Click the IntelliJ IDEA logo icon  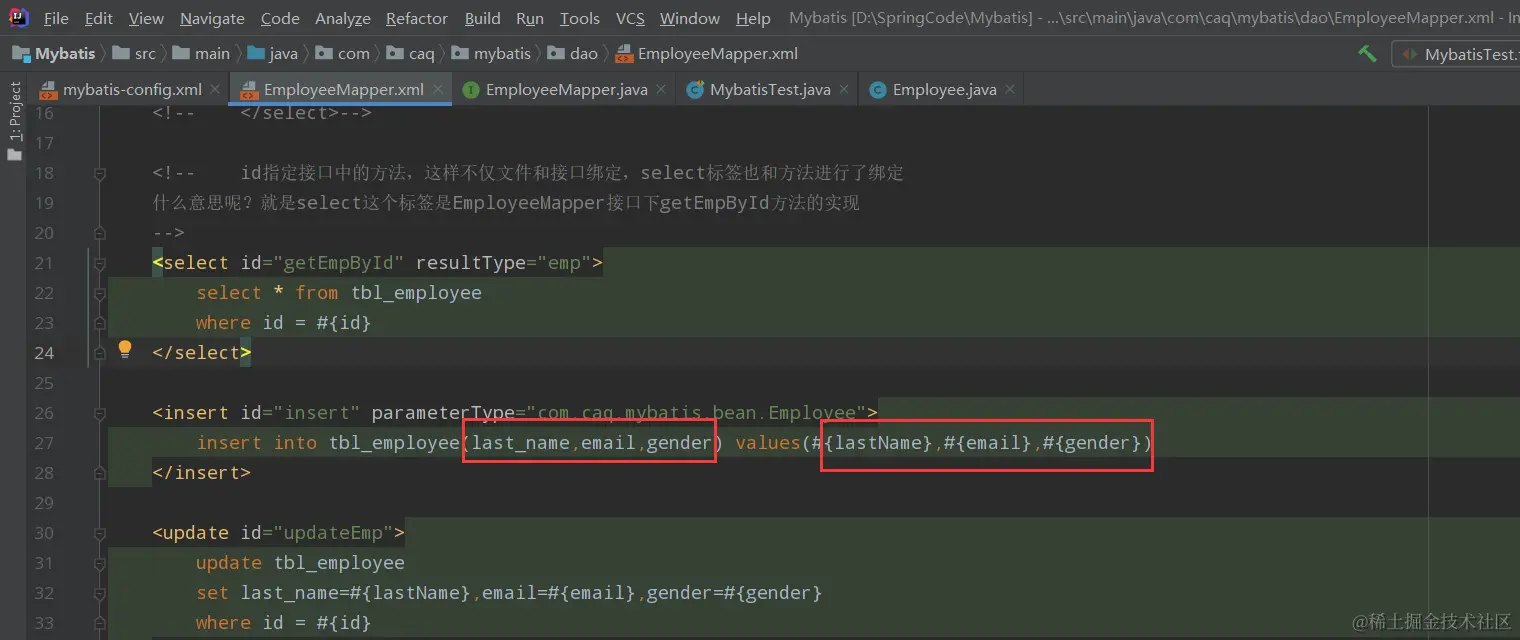[20, 18]
